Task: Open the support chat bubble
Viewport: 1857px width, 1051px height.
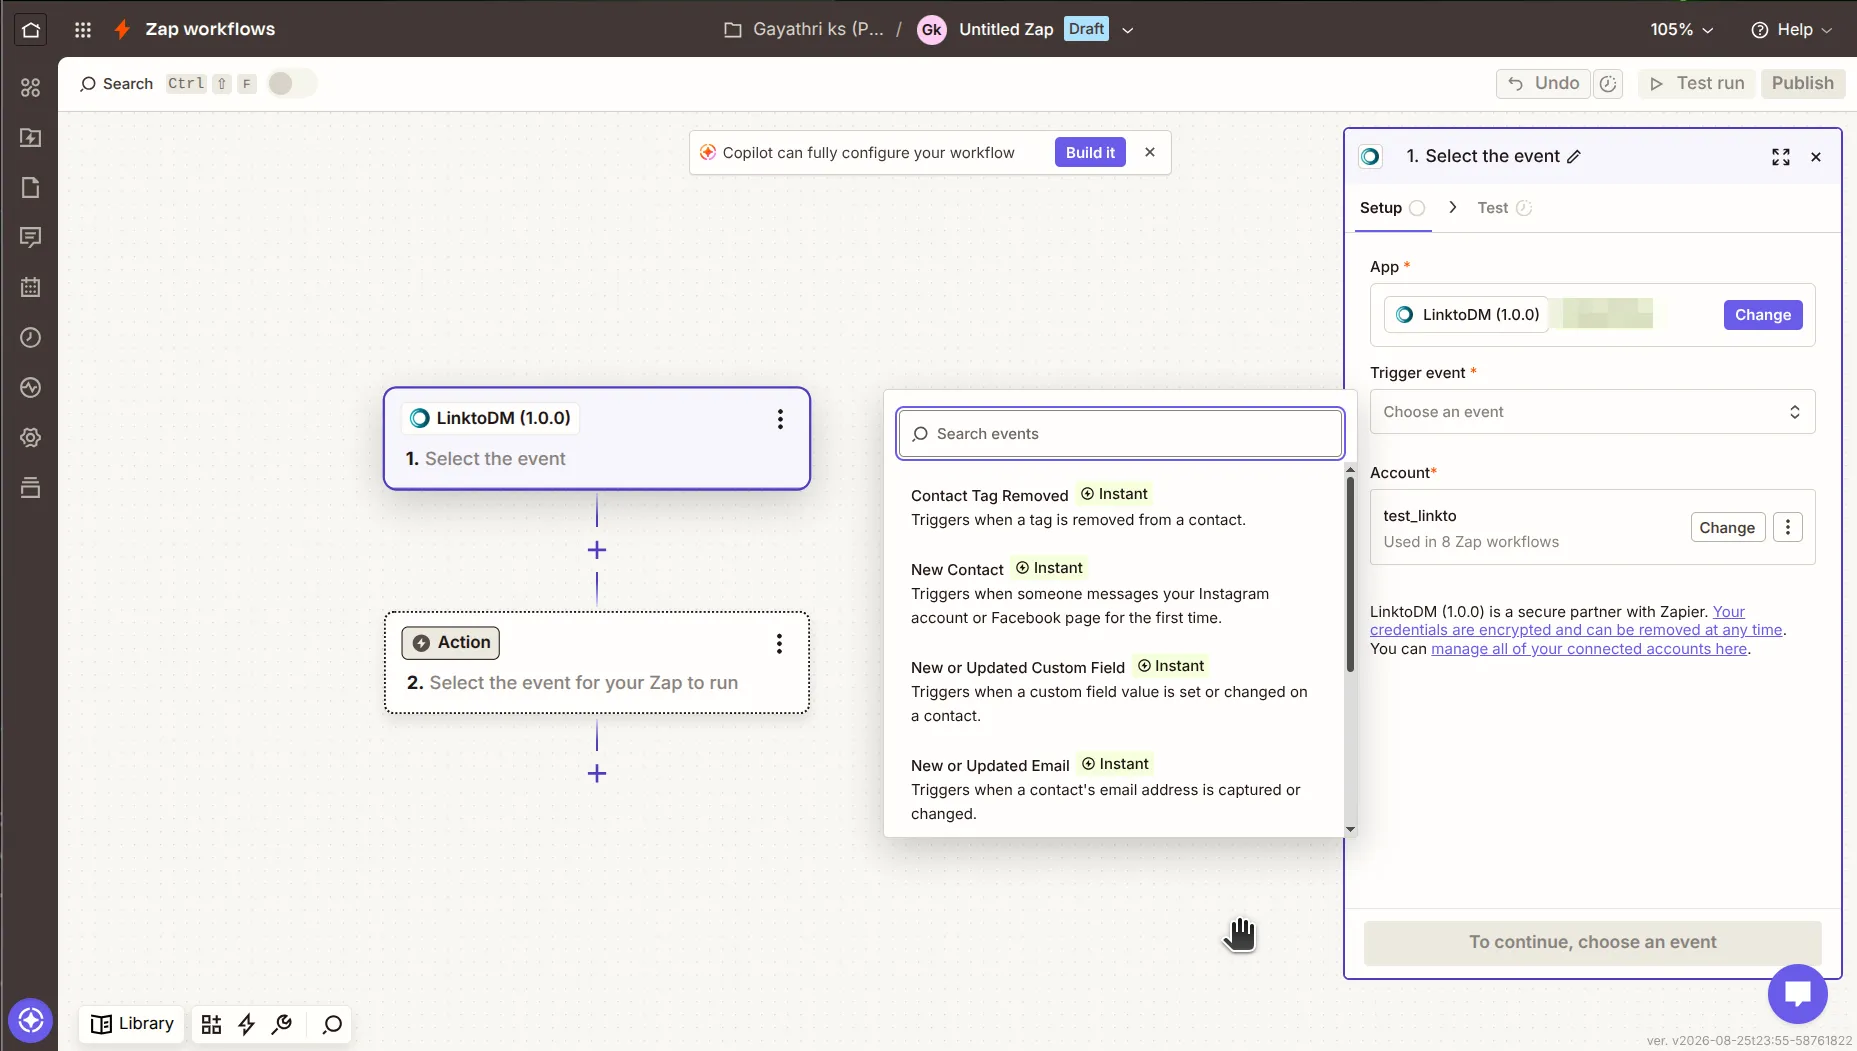Action: pyautogui.click(x=1798, y=994)
